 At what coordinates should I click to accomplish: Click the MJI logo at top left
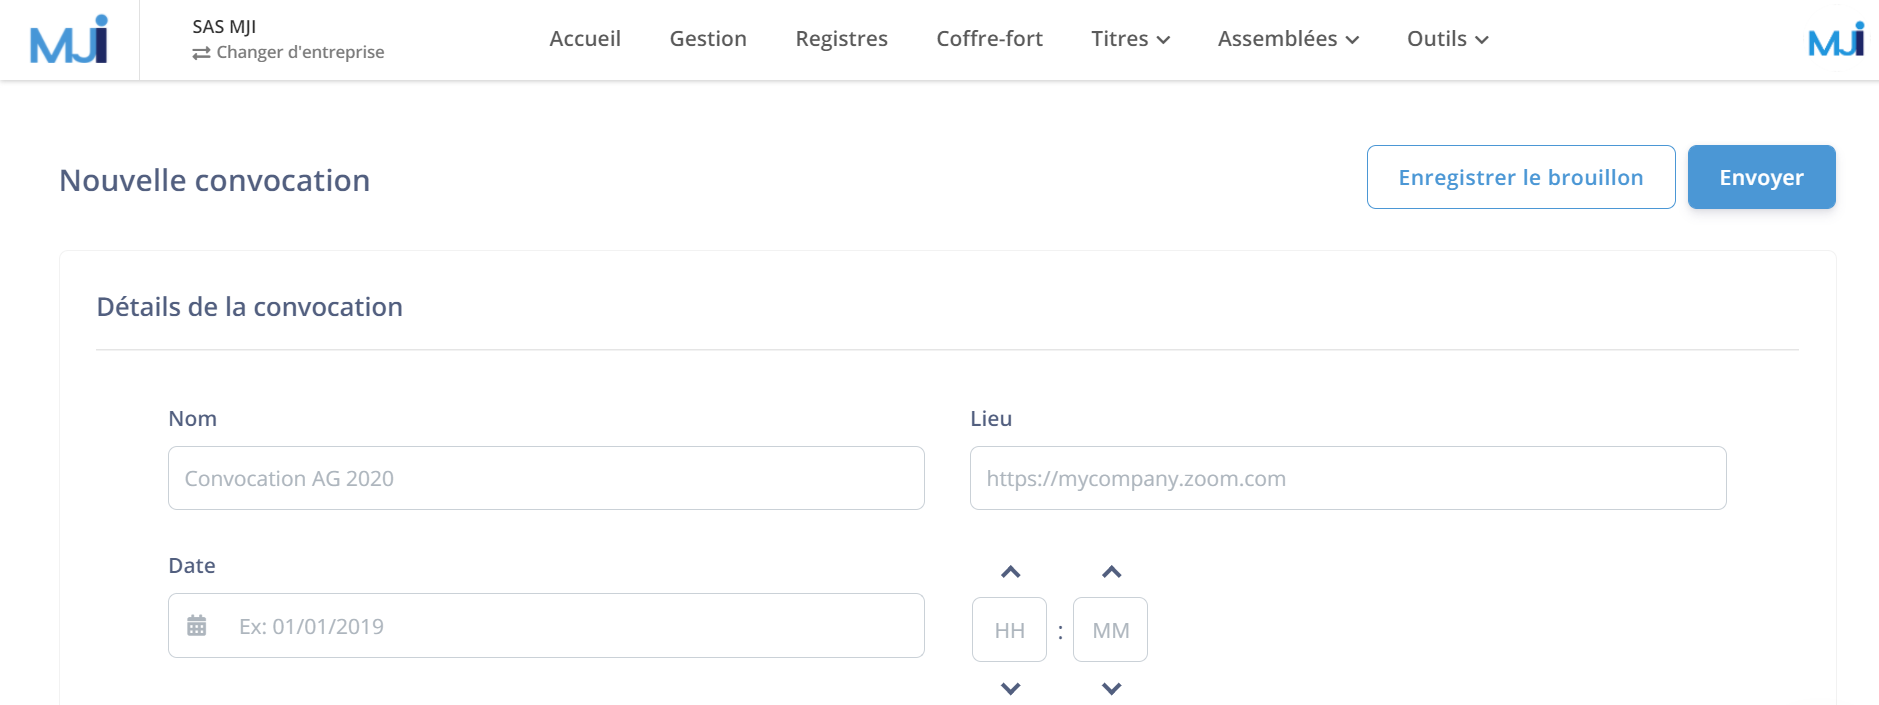pyautogui.click(x=69, y=39)
